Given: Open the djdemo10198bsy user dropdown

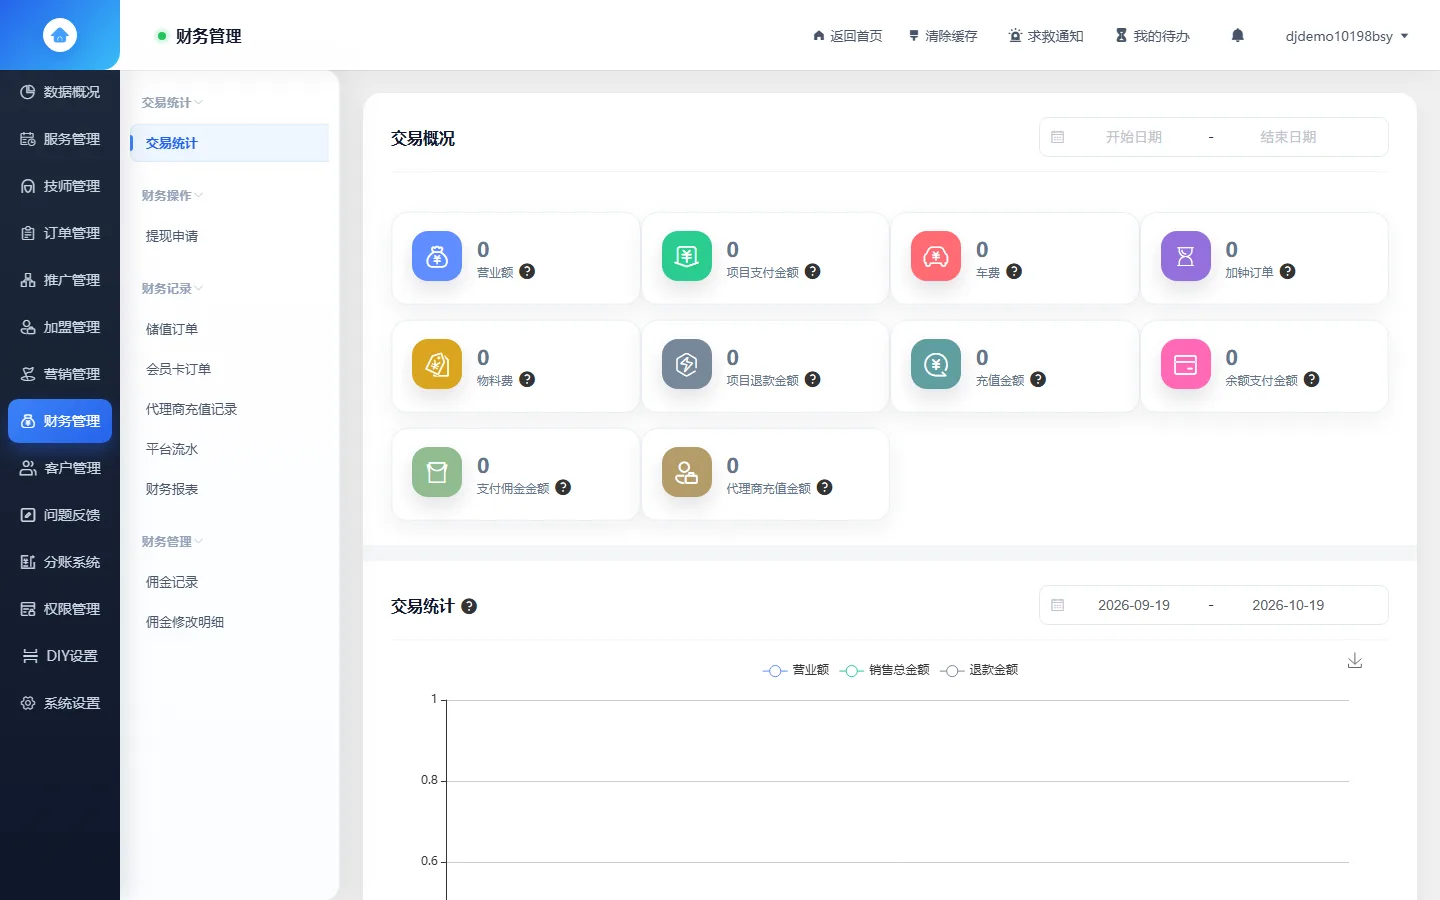Looking at the screenshot, I should click(x=1347, y=36).
